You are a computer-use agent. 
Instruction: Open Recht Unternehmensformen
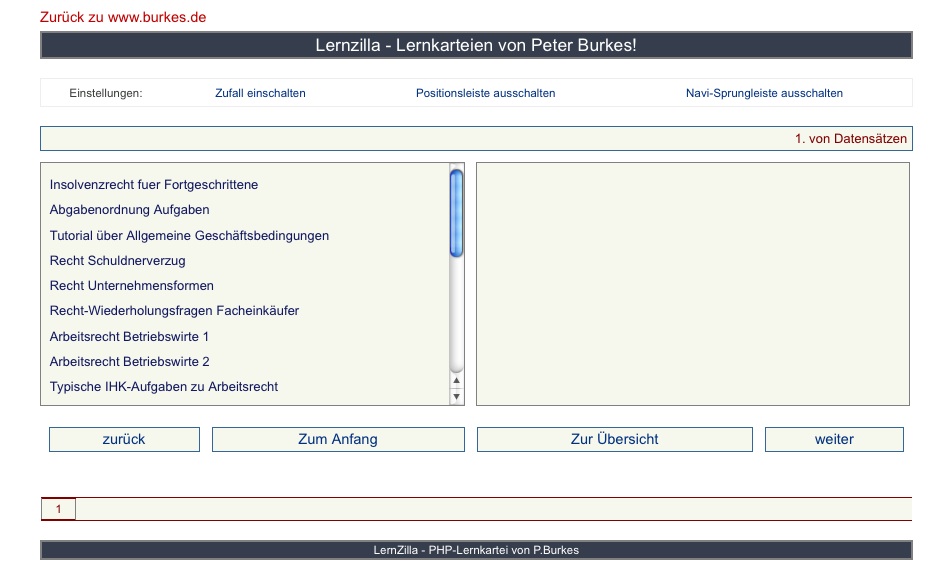[132, 285]
